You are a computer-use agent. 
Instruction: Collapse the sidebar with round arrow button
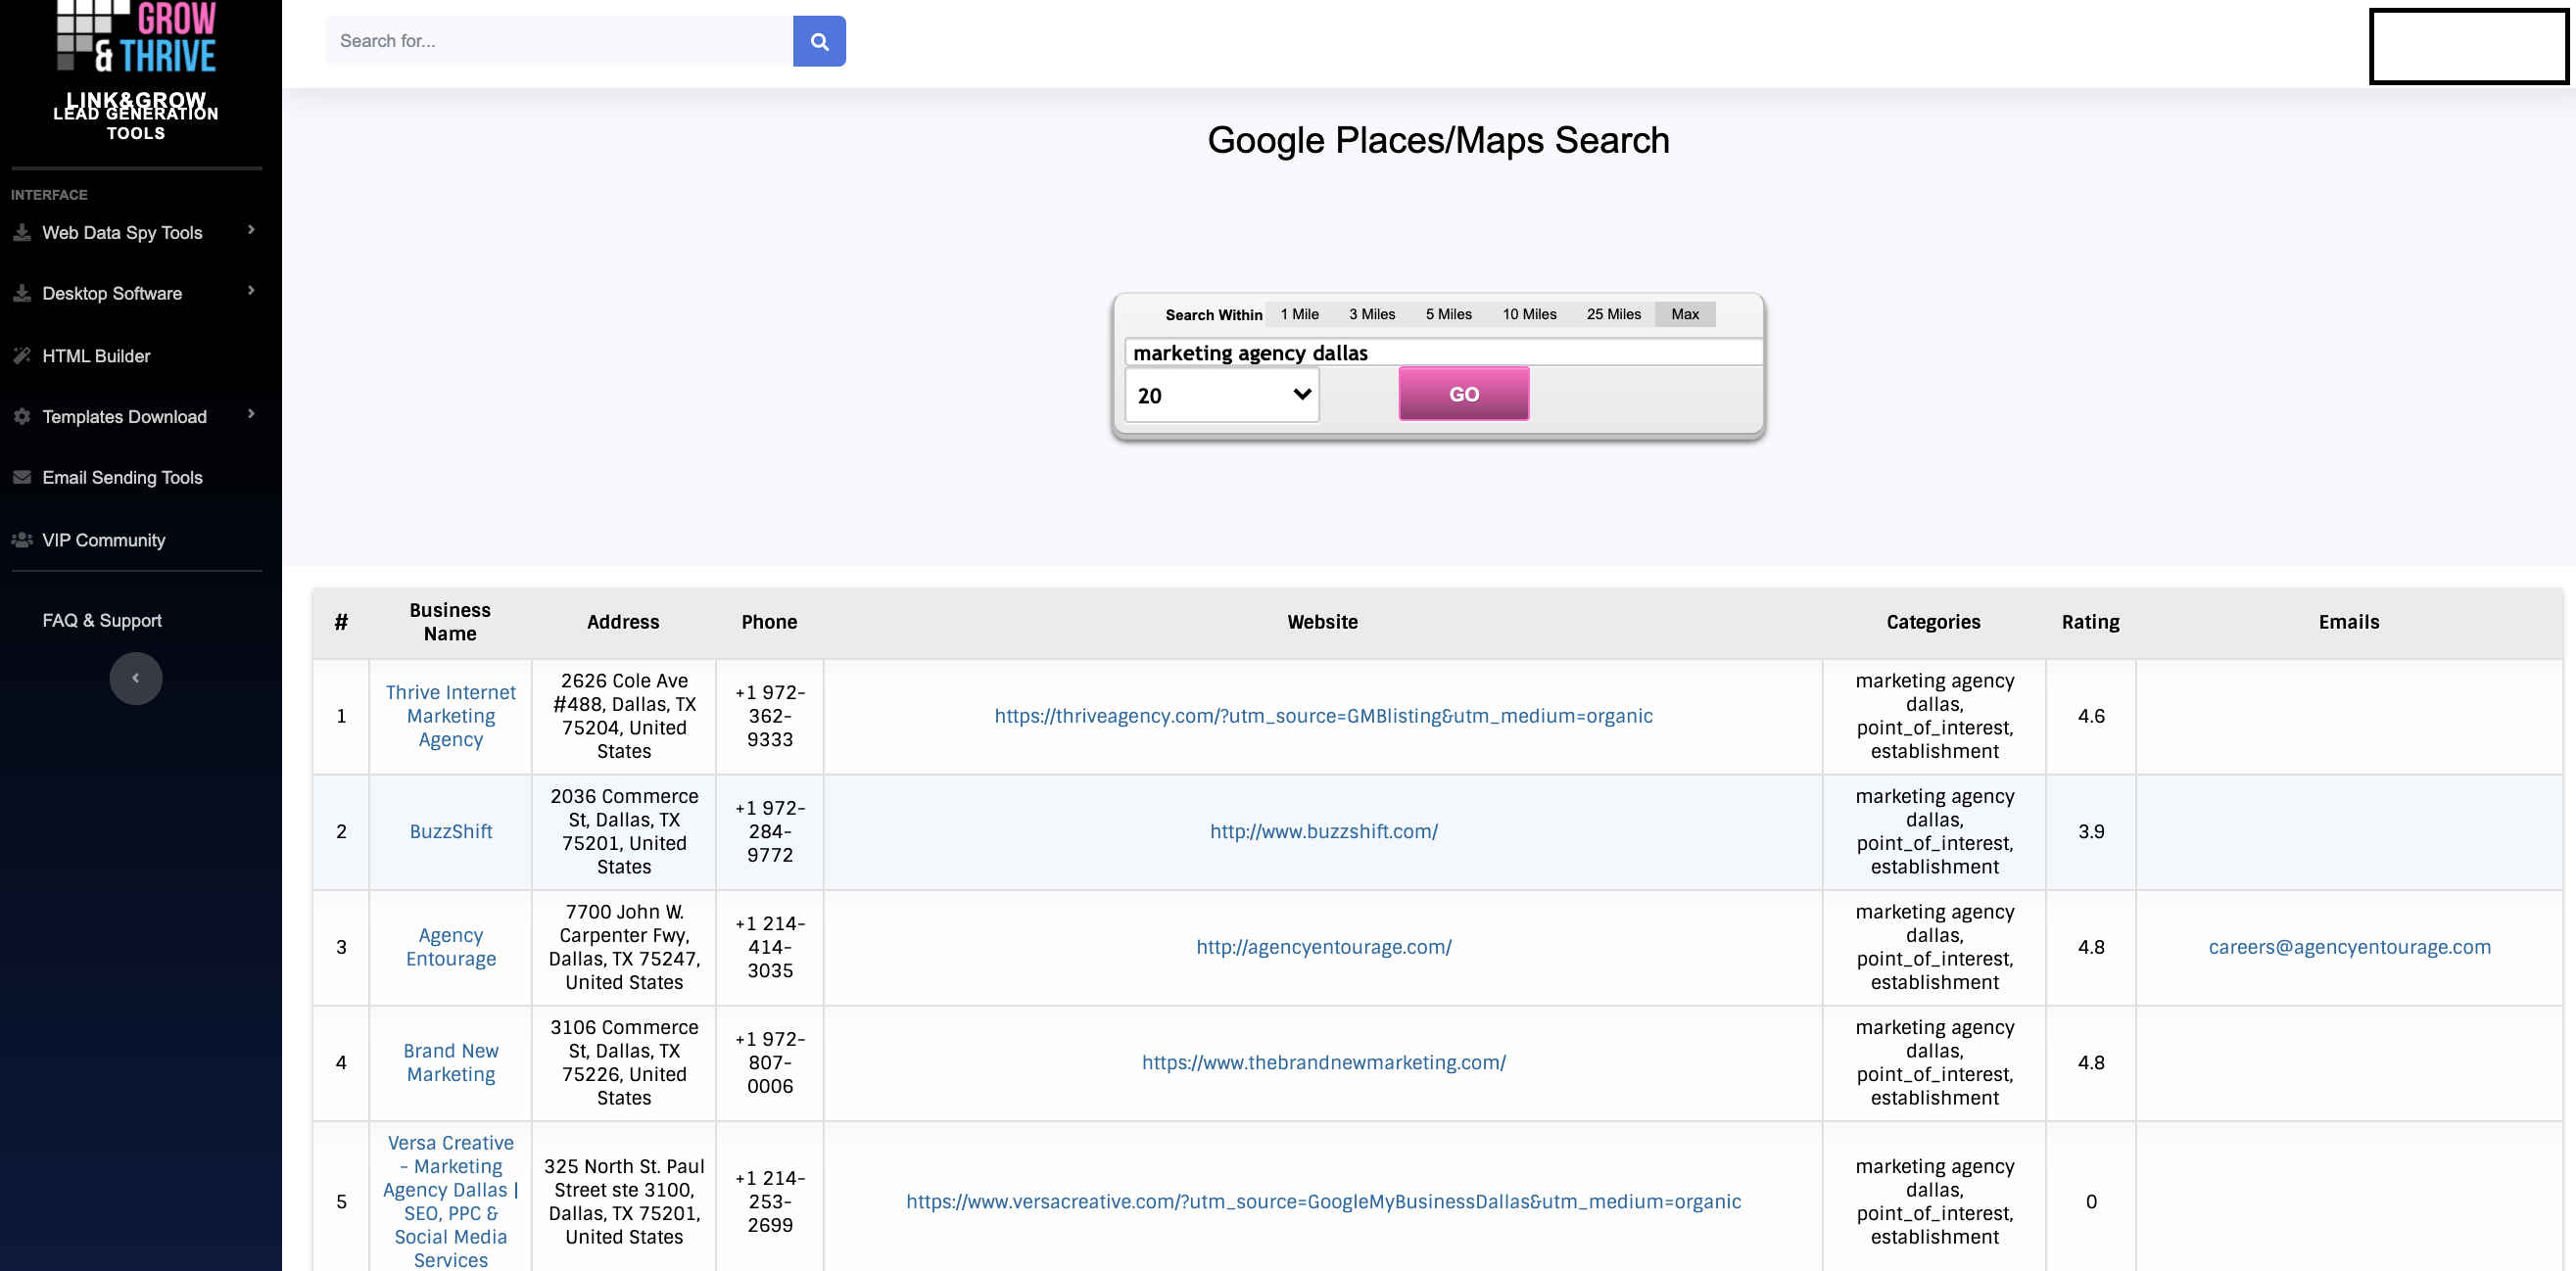tap(136, 678)
